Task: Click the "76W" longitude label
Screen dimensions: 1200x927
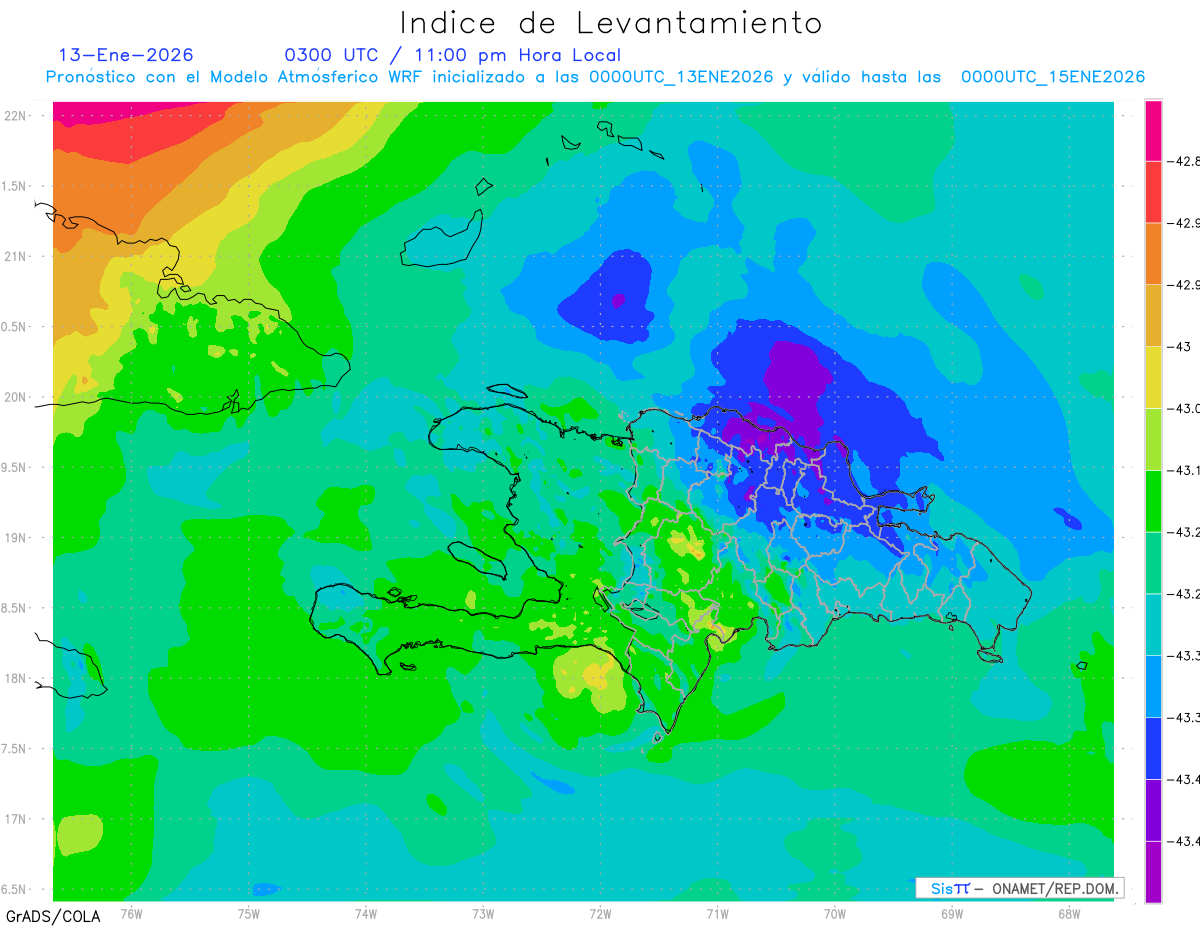Action: (x=131, y=913)
